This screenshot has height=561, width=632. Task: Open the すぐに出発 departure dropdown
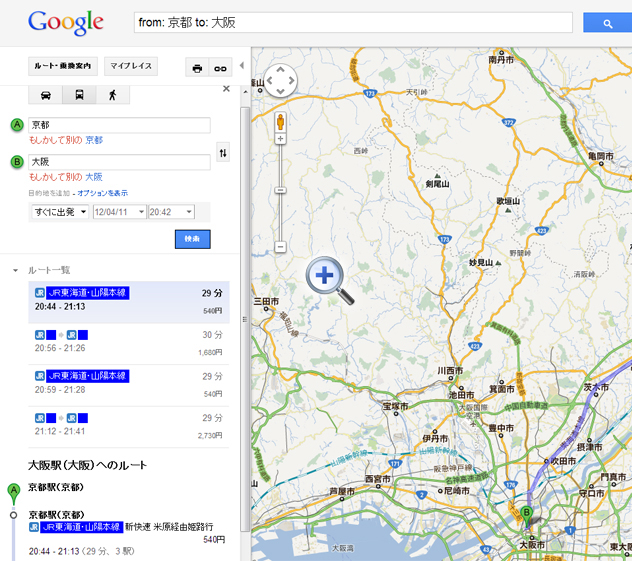coord(60,212)
